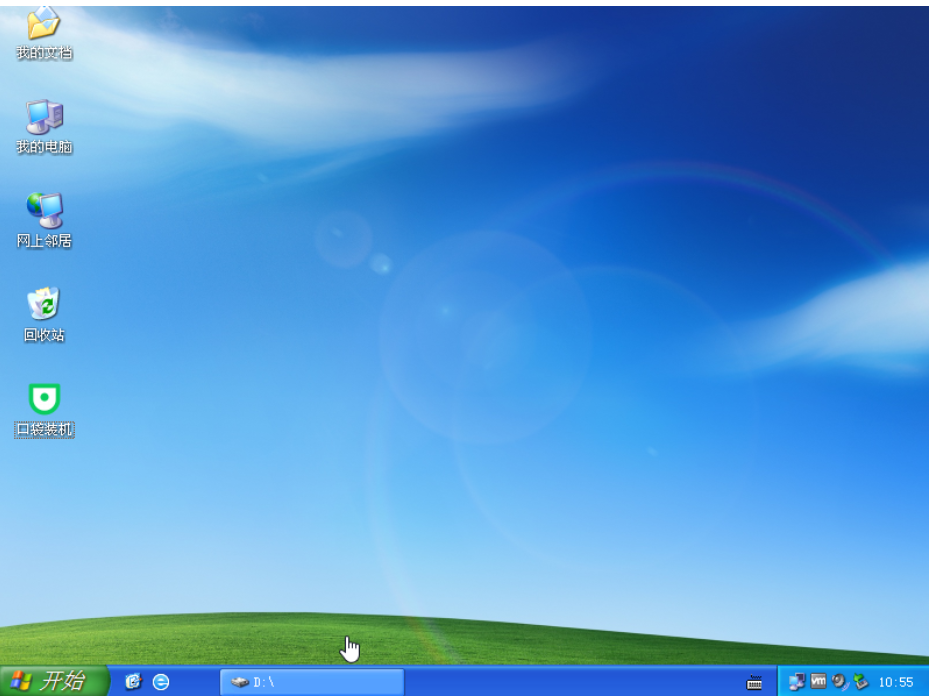Select the 回收站 recycle bin icon
The width and height of the screenshot is (933, 698).
(x=44, y=304)
